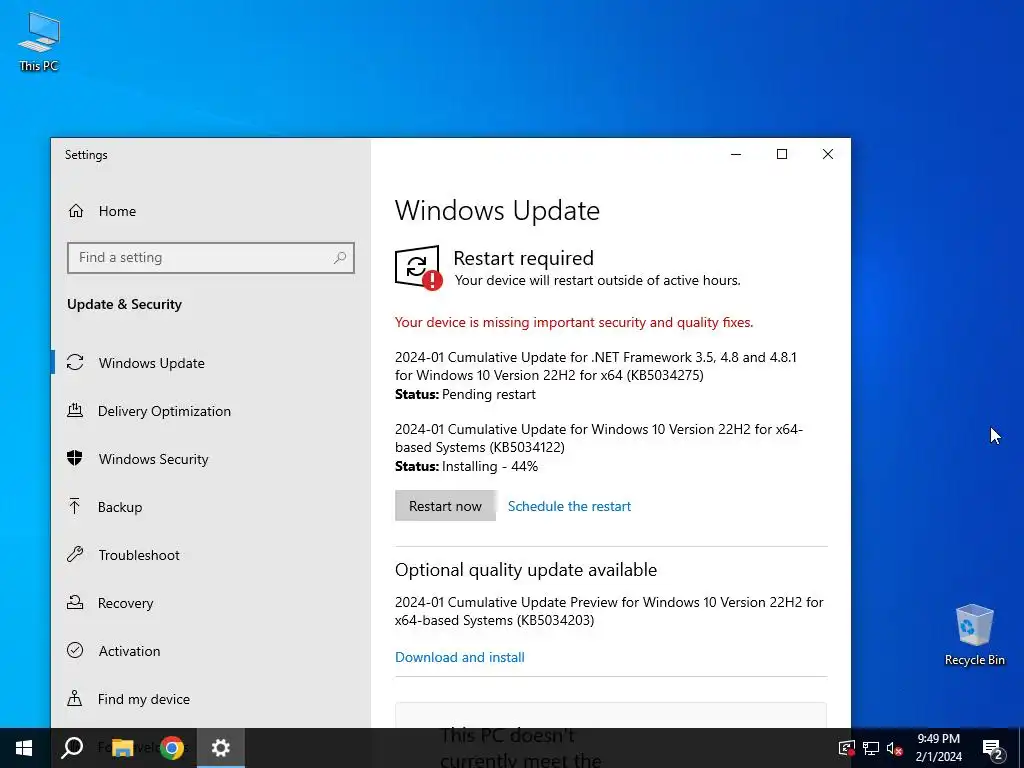The image size is (1024, 768).
Task: Select the Recycle Bin desktop icon
Action: [x=974, y=635]
